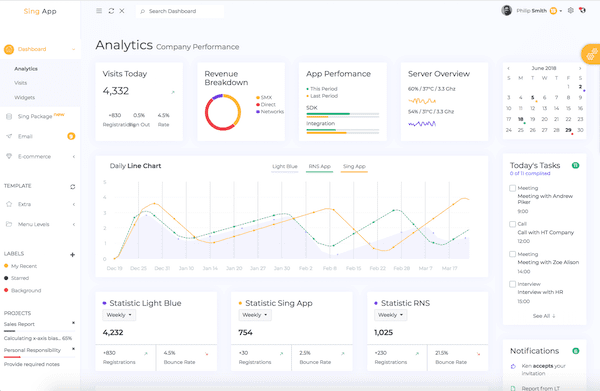
Task: Click the Philip Smith notification count badge
Action: (x=553, y=11)
